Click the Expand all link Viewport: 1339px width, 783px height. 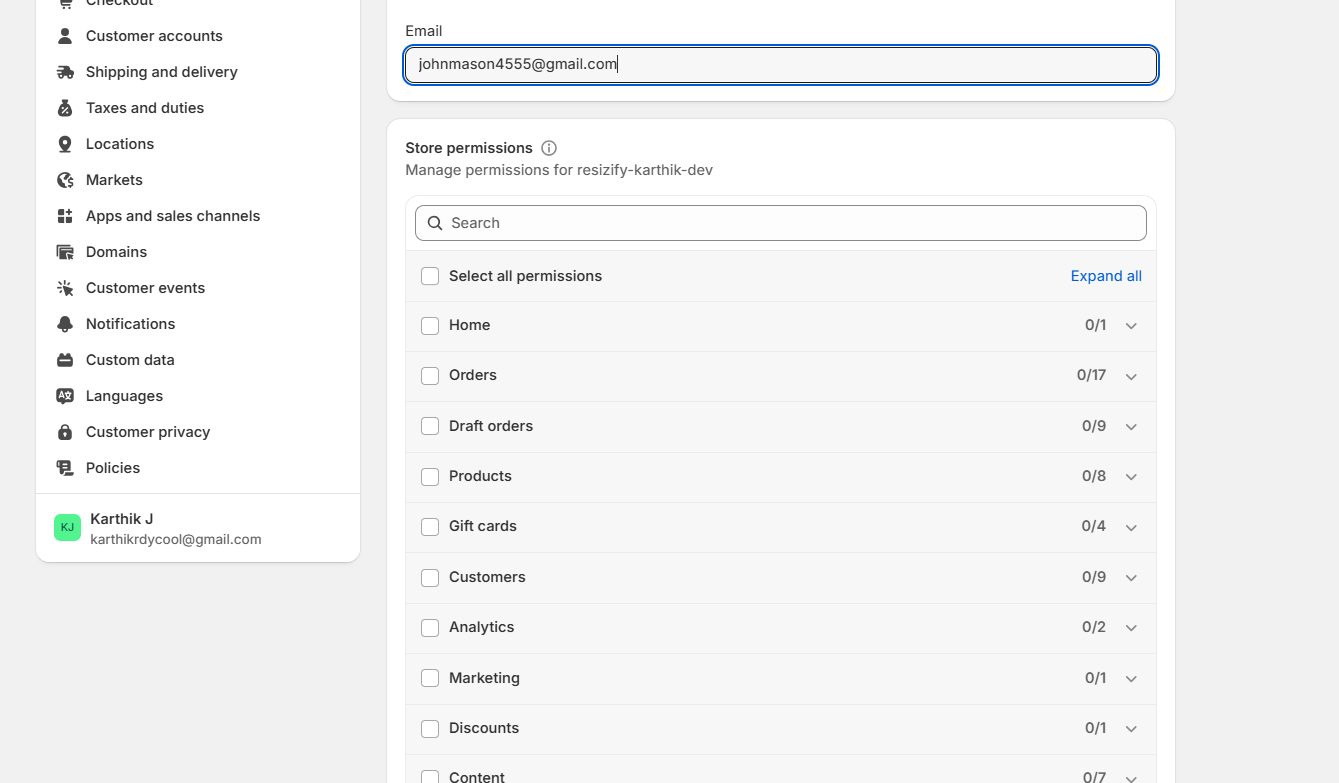[x=1106, y=275]
